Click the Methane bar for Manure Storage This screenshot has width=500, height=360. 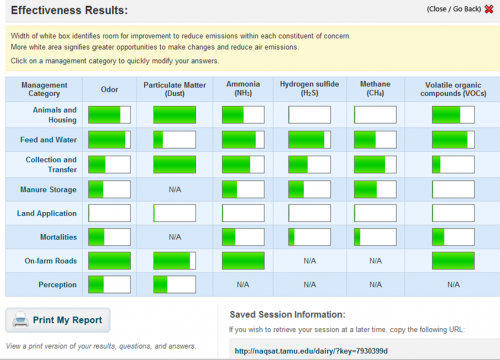point(375,189)
